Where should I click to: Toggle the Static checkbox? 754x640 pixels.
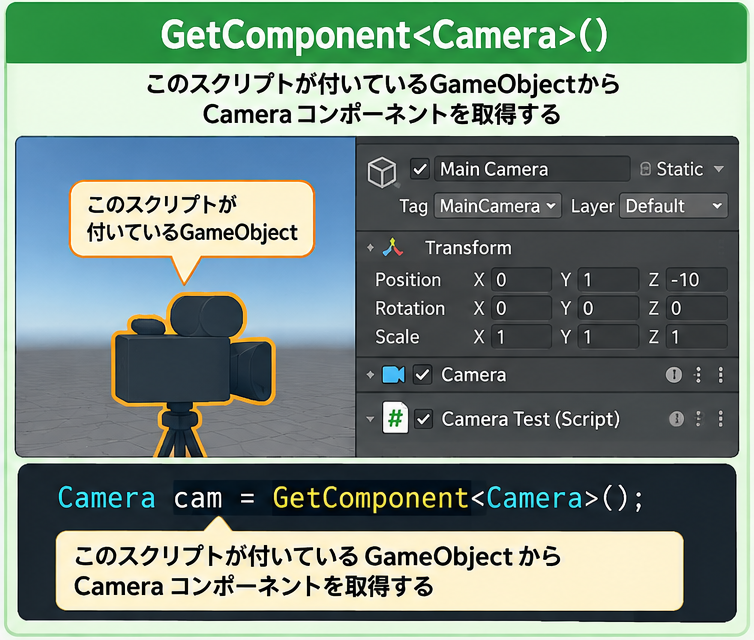tap(645, 169)
